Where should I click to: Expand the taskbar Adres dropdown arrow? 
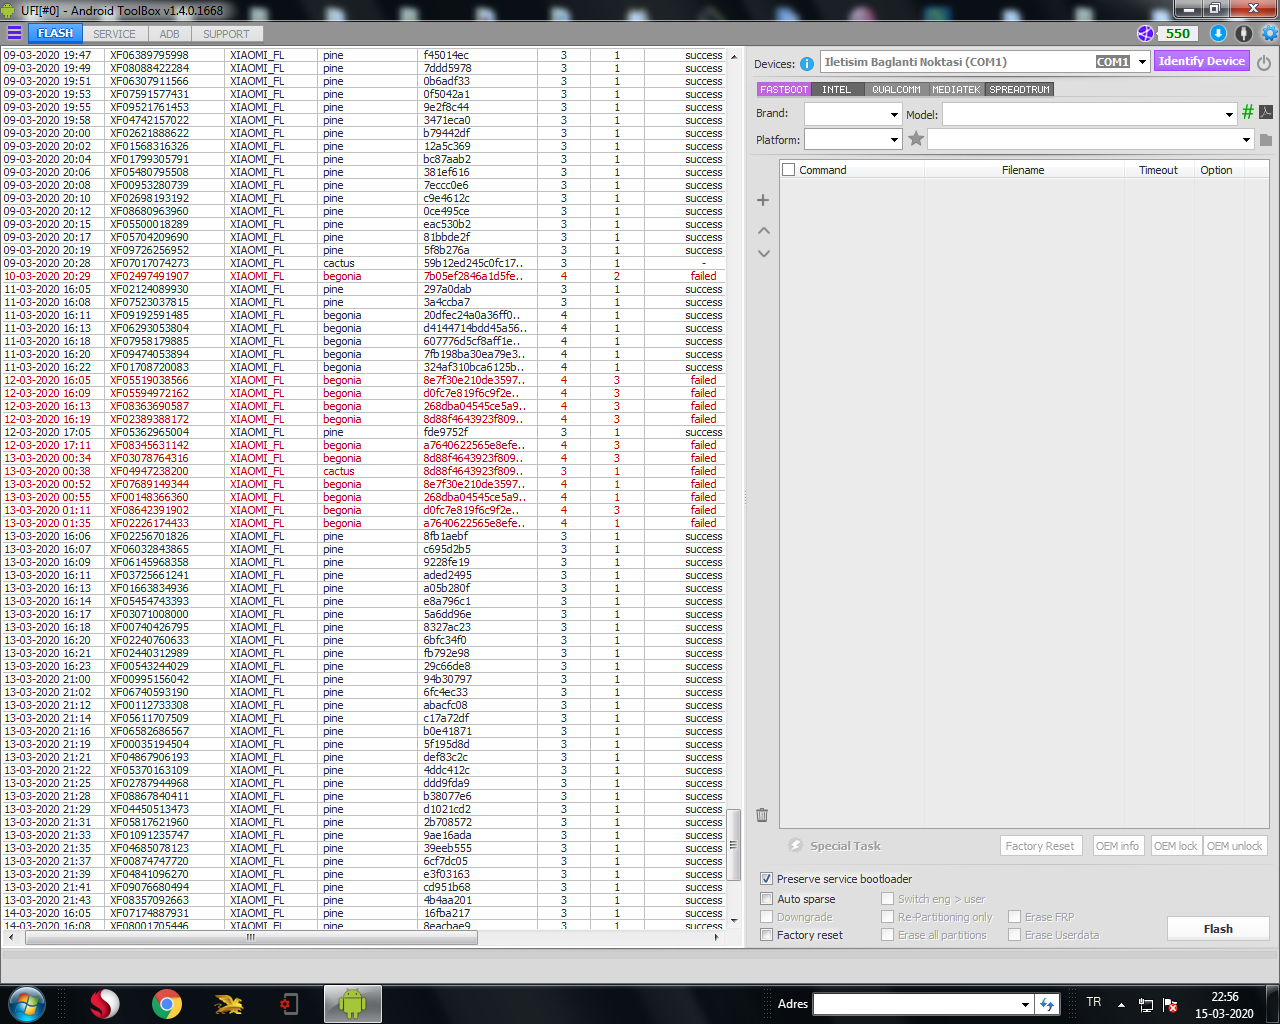click(x=1025, y=1004)
